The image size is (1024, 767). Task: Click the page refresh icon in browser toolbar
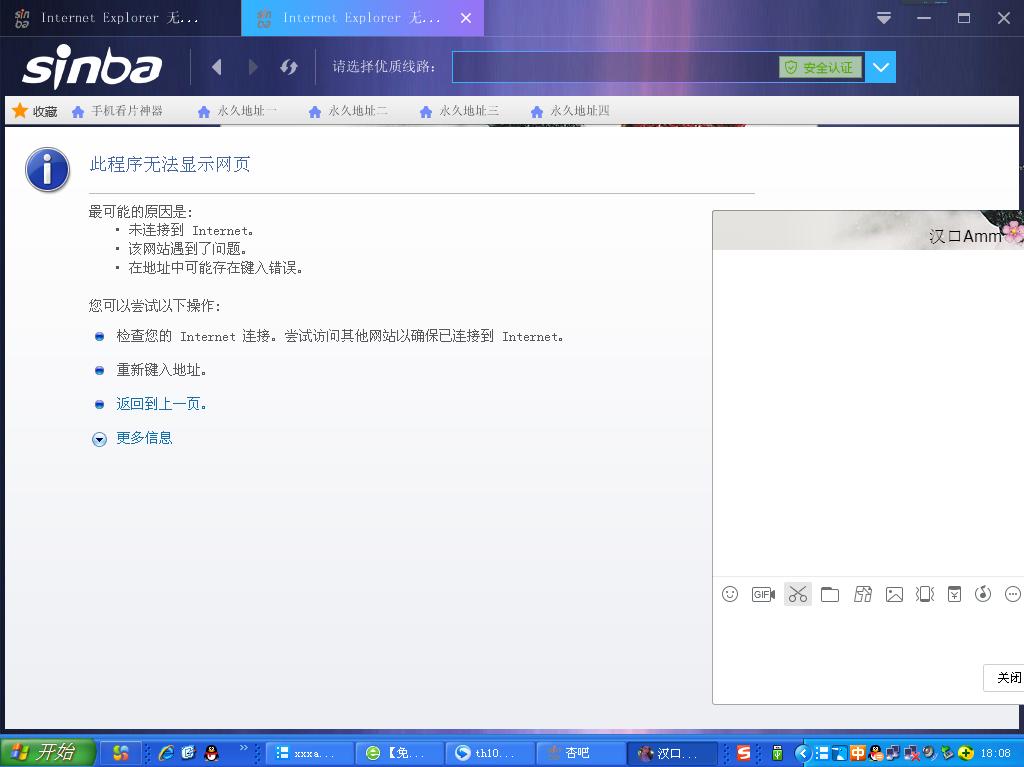[289, 66]
